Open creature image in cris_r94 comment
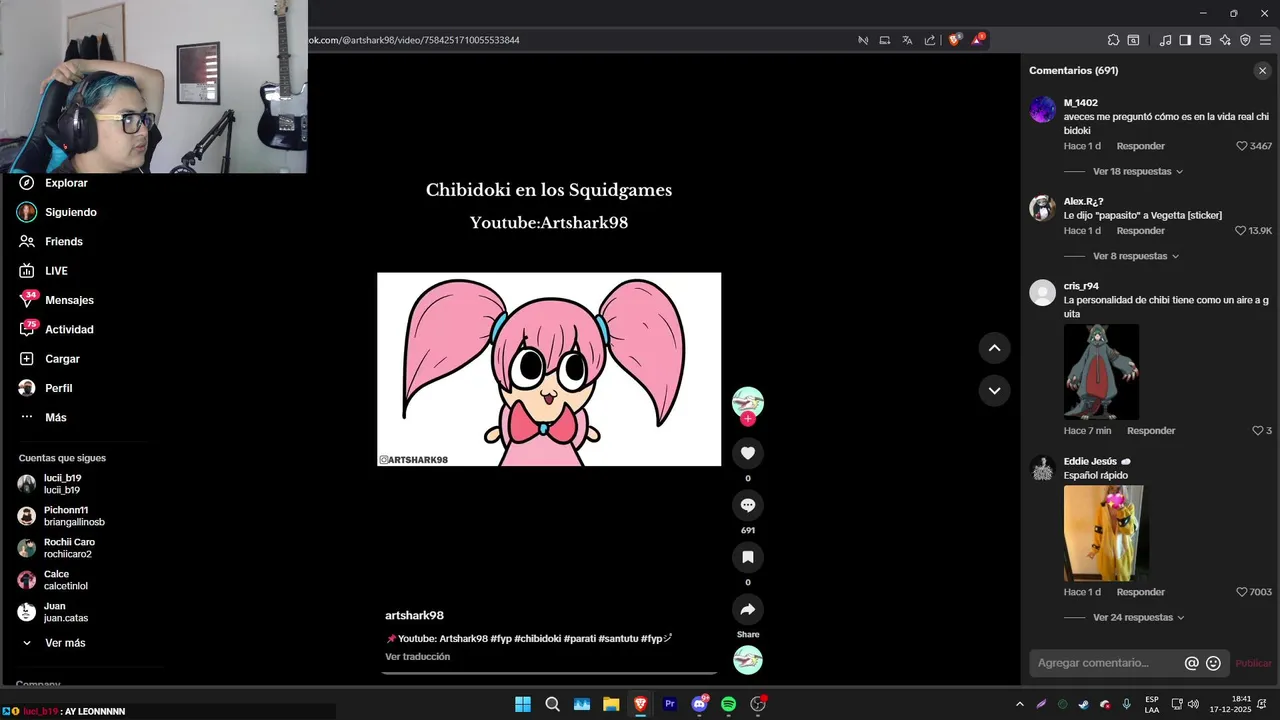The width and height of the screenshot is (1280, 720). tap(1101, 371)
